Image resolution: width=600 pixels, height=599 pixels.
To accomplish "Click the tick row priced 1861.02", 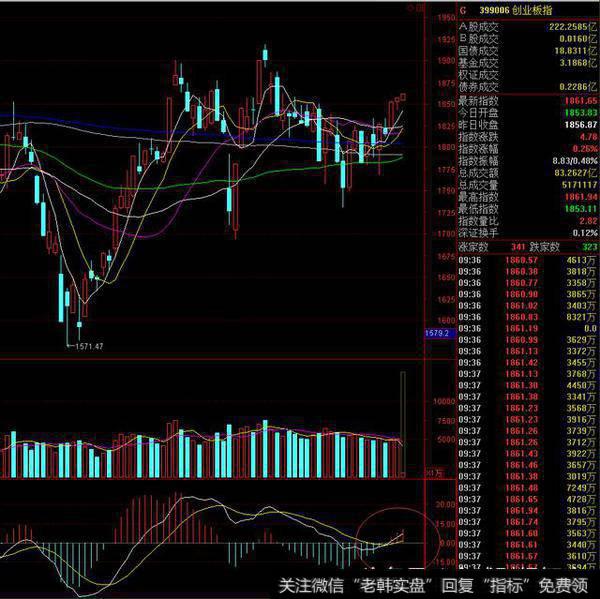I will click(x=528, y=305).
